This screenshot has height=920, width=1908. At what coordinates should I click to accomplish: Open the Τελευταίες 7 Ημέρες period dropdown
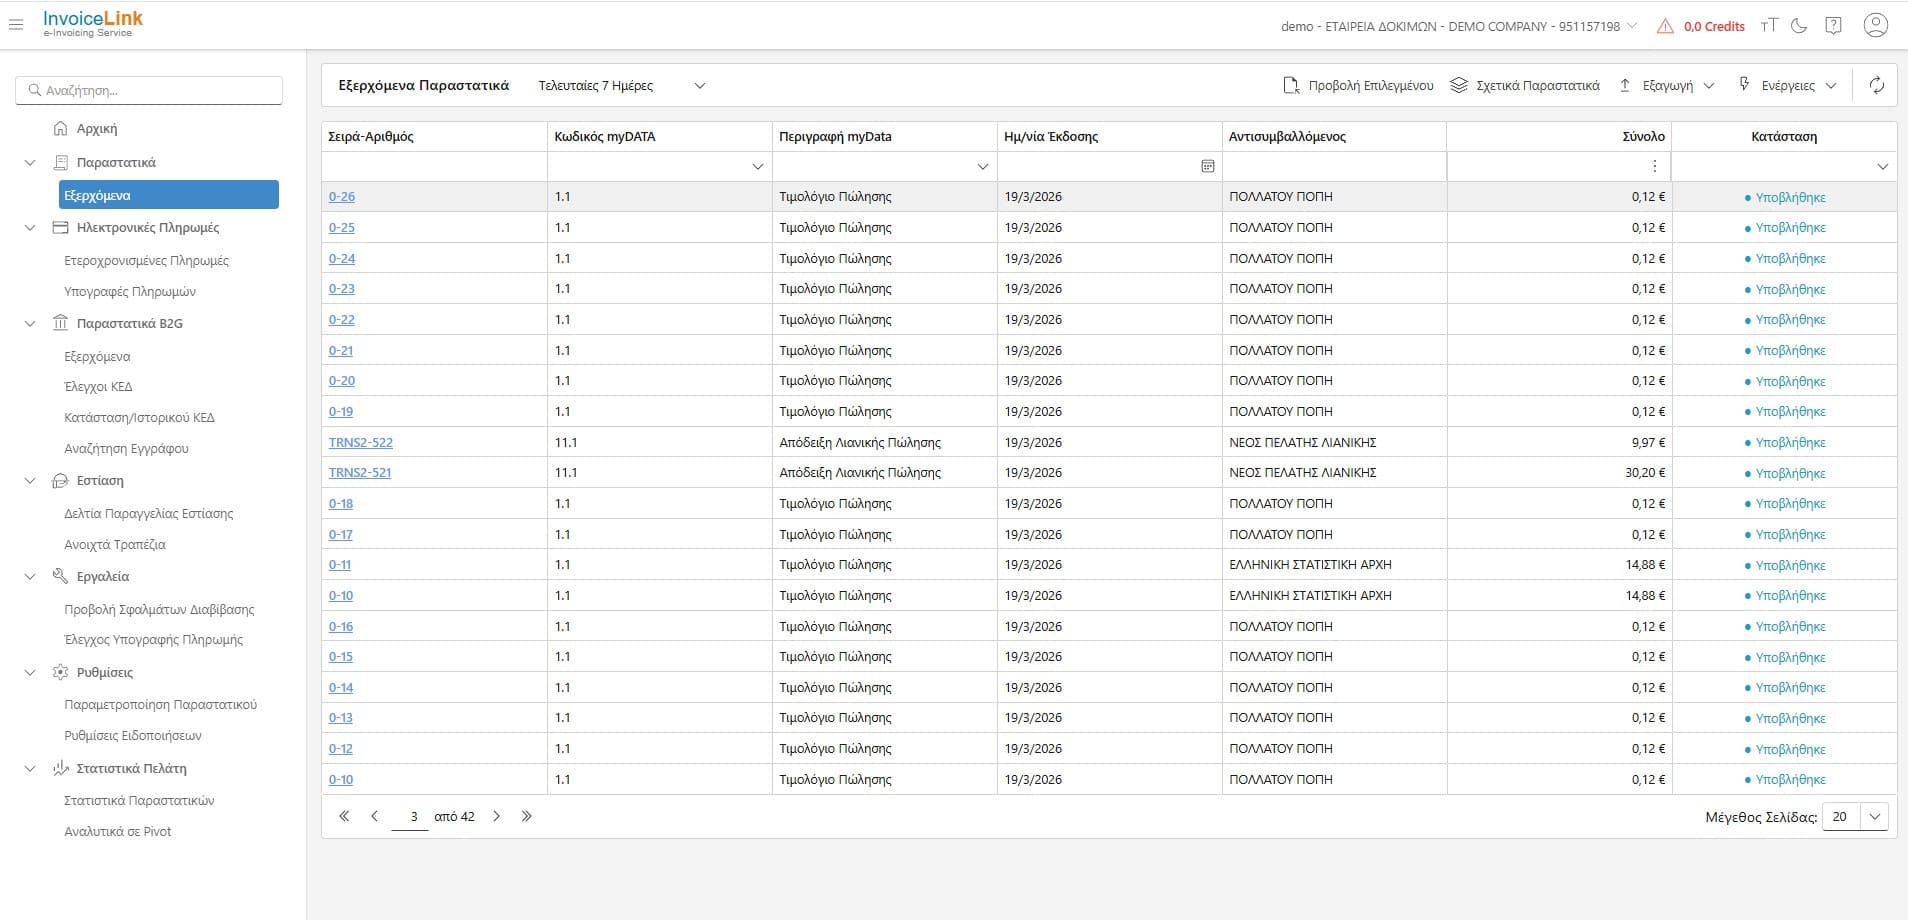(621, 86)
